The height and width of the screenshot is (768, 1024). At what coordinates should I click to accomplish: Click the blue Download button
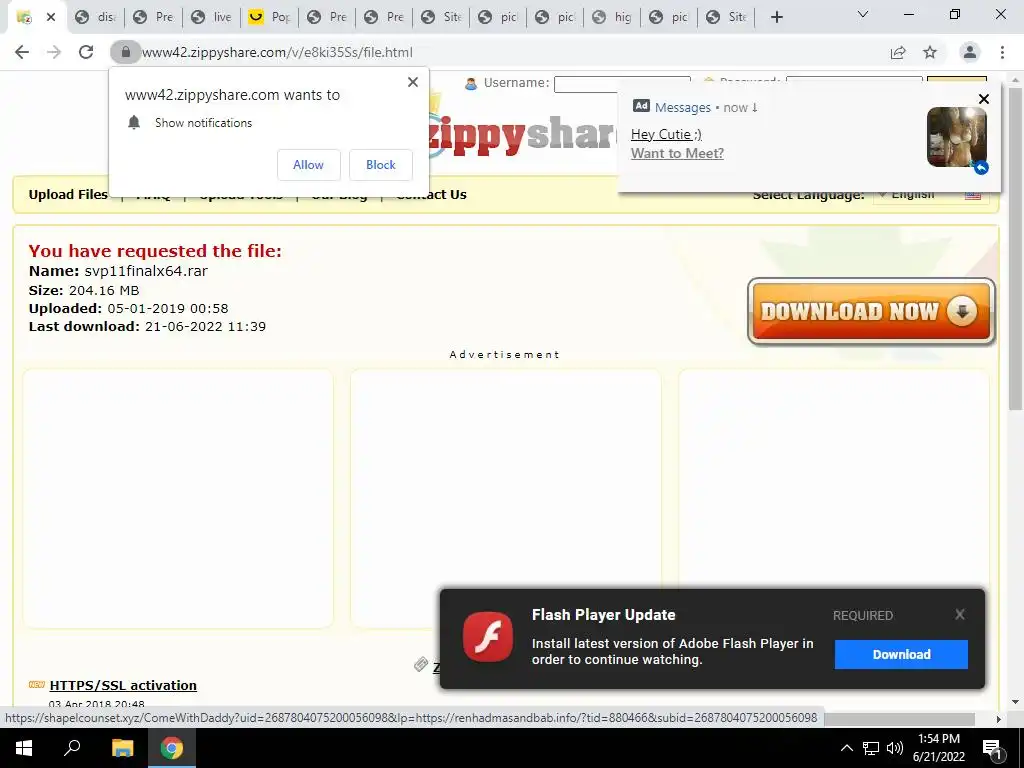point(901,654)
